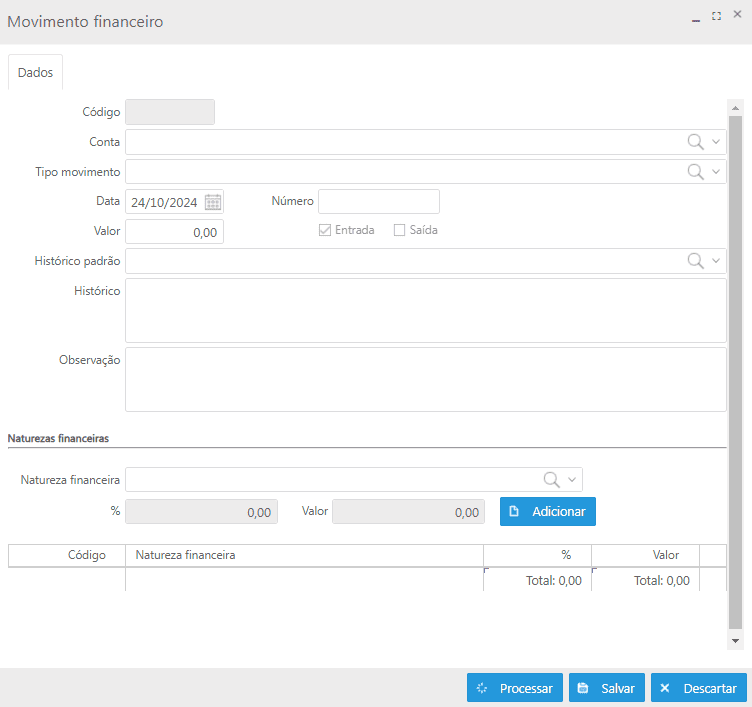Click the search magnifier in Conta field

pos(695,142)
